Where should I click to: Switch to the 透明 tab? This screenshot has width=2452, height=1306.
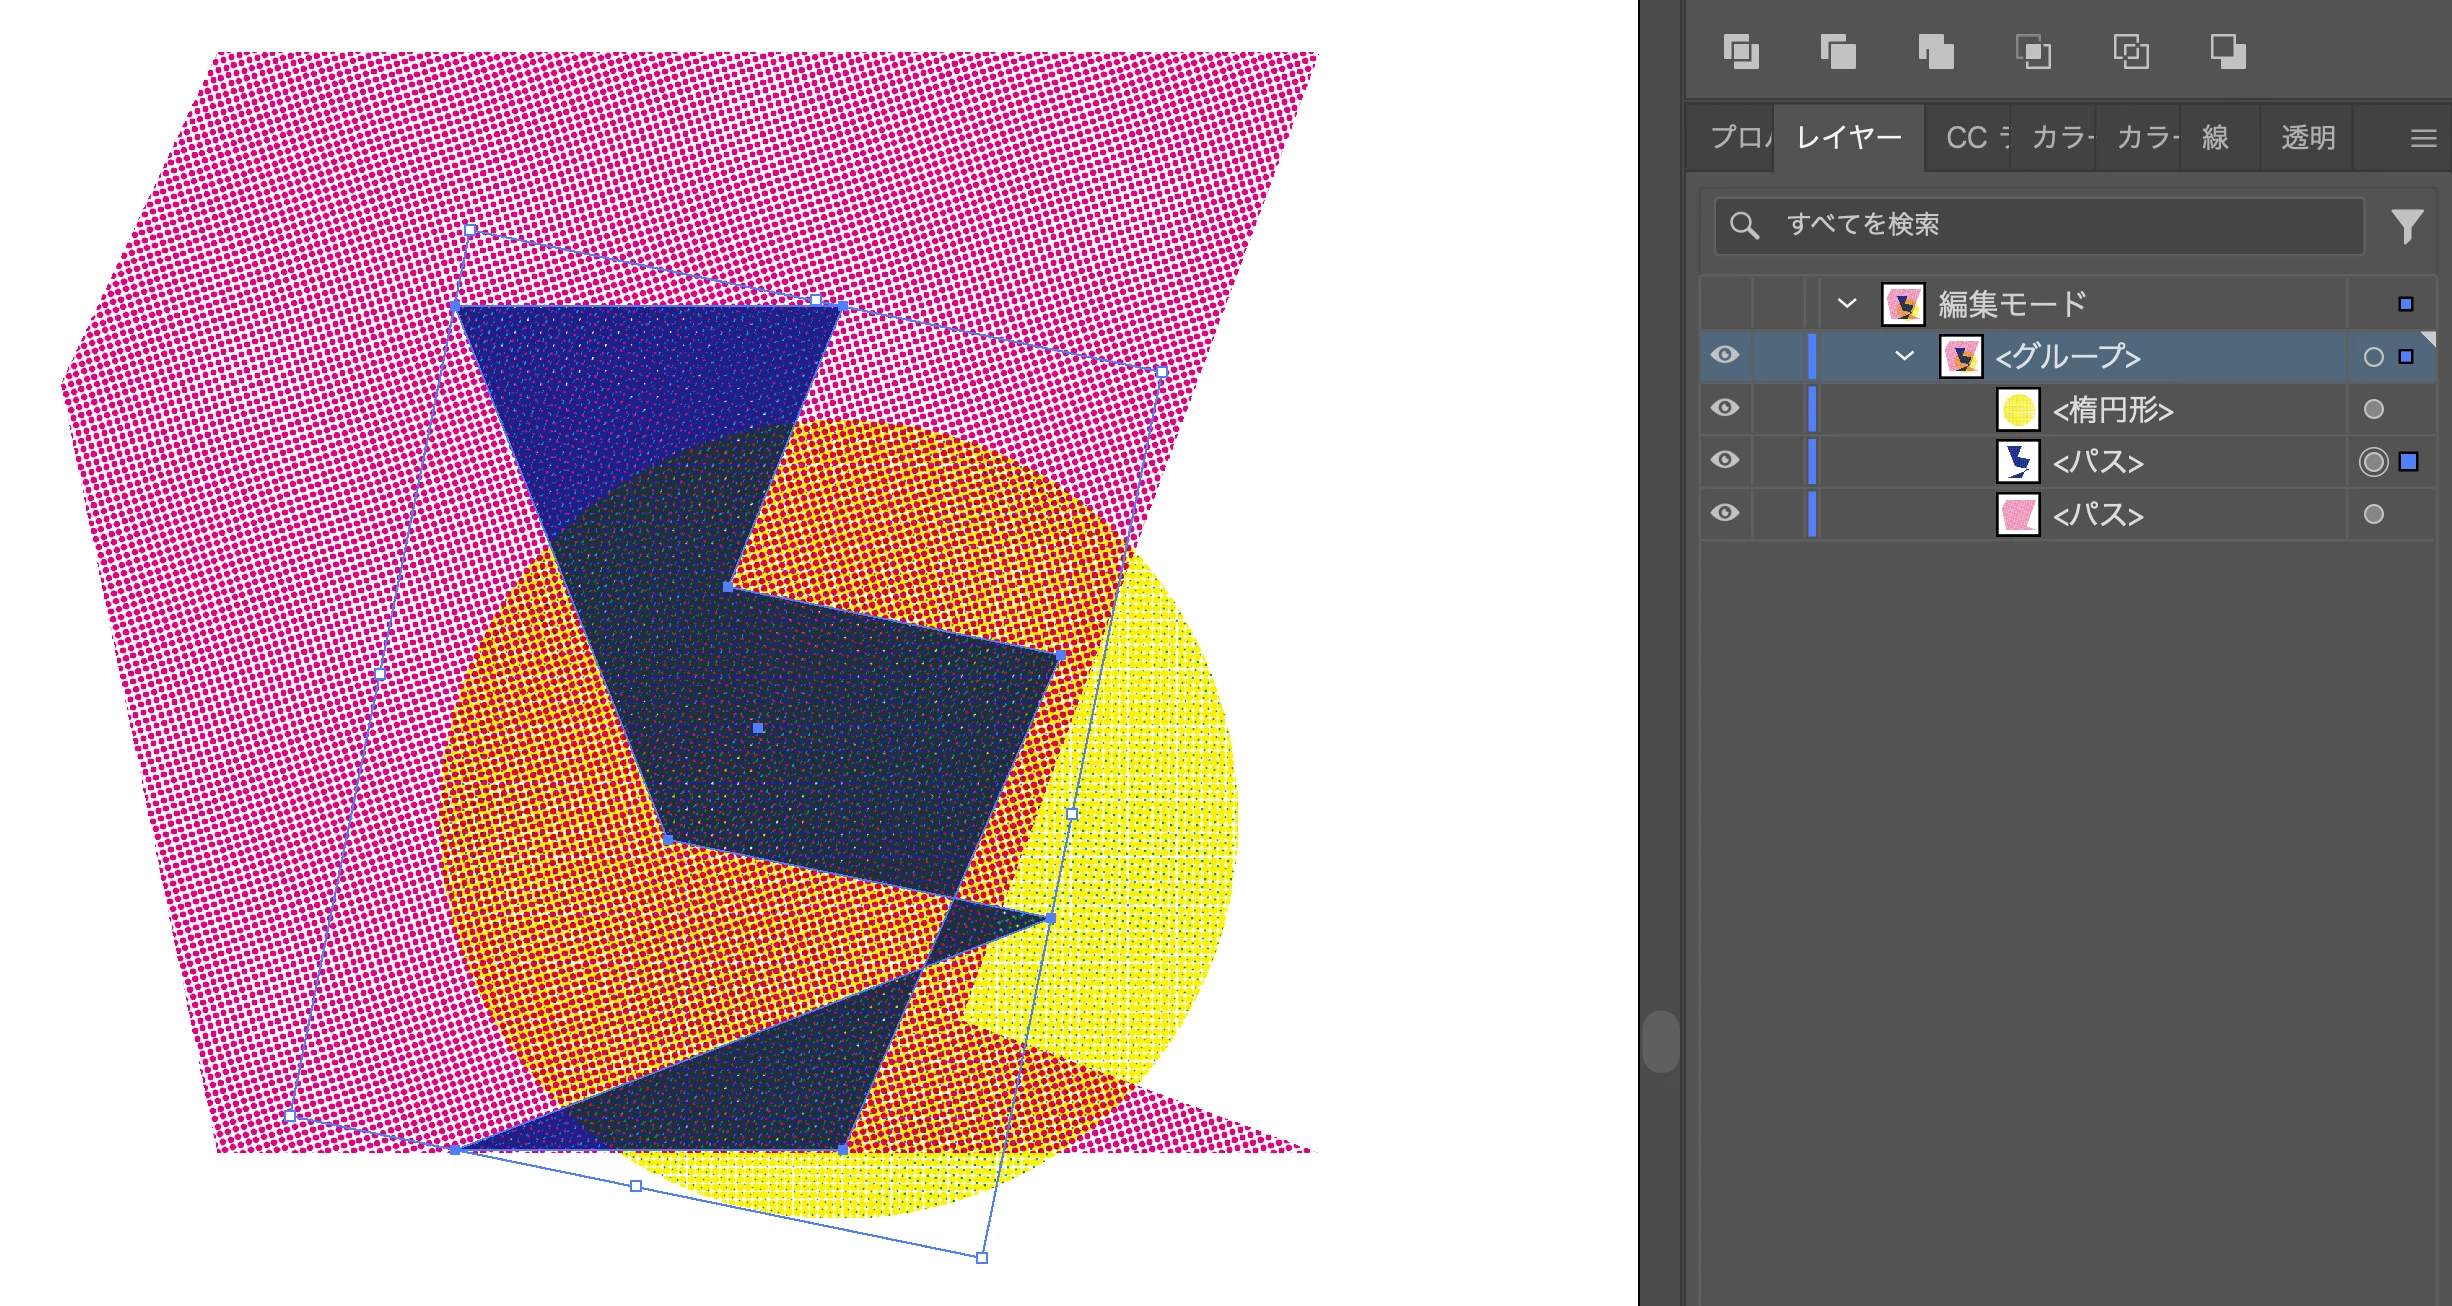[x=2307, y=138]
